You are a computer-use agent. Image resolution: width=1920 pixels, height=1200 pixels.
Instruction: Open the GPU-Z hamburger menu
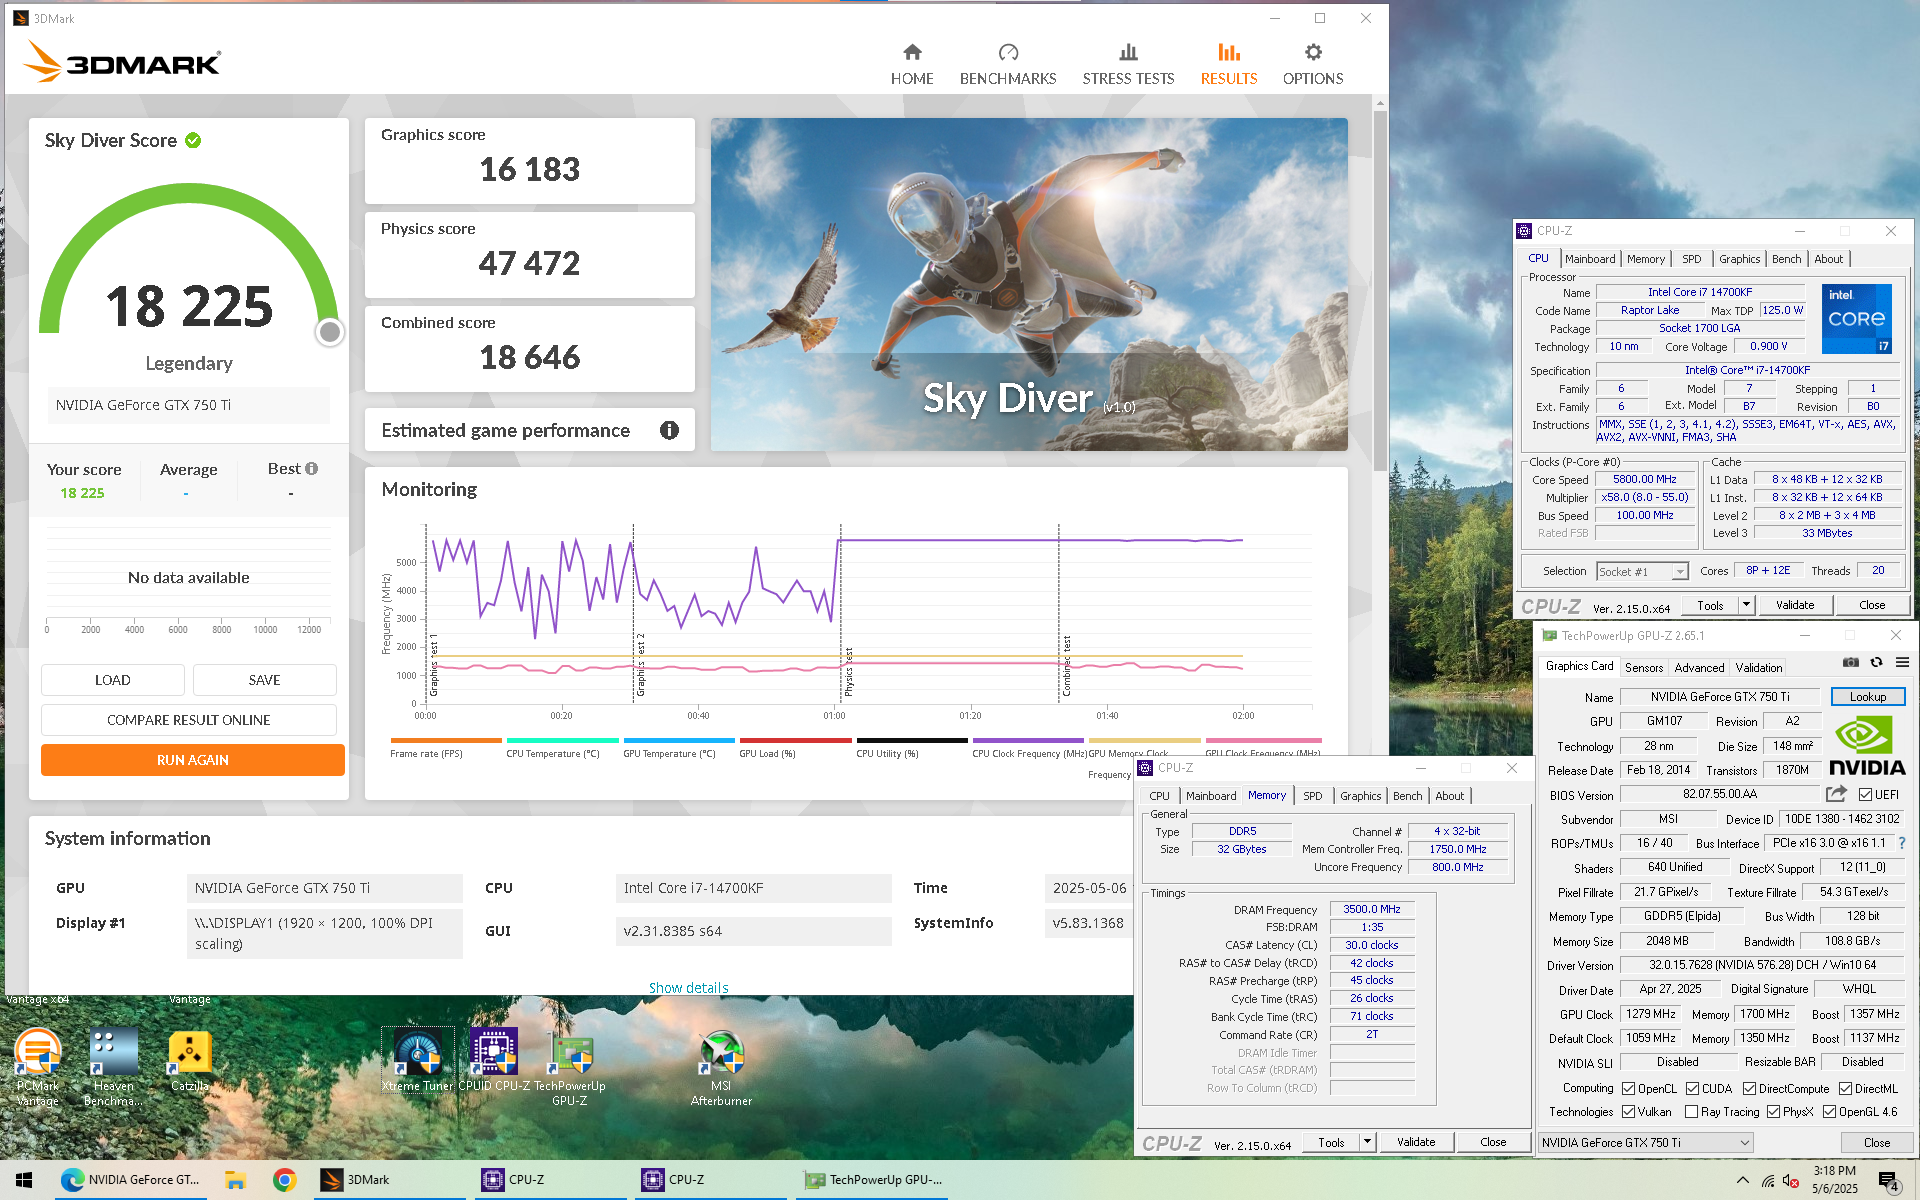(1902, 663)
